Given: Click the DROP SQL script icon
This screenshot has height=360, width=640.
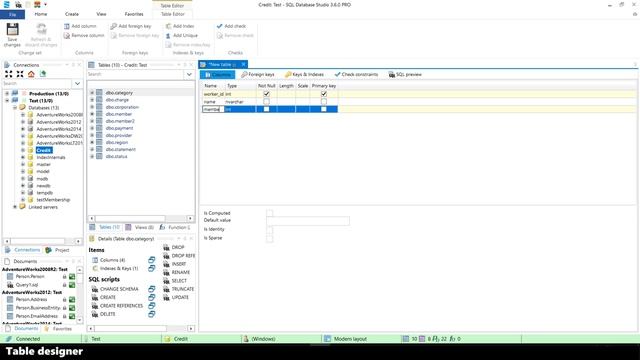Looking at the screenshot, I should (x=166, y=247).
